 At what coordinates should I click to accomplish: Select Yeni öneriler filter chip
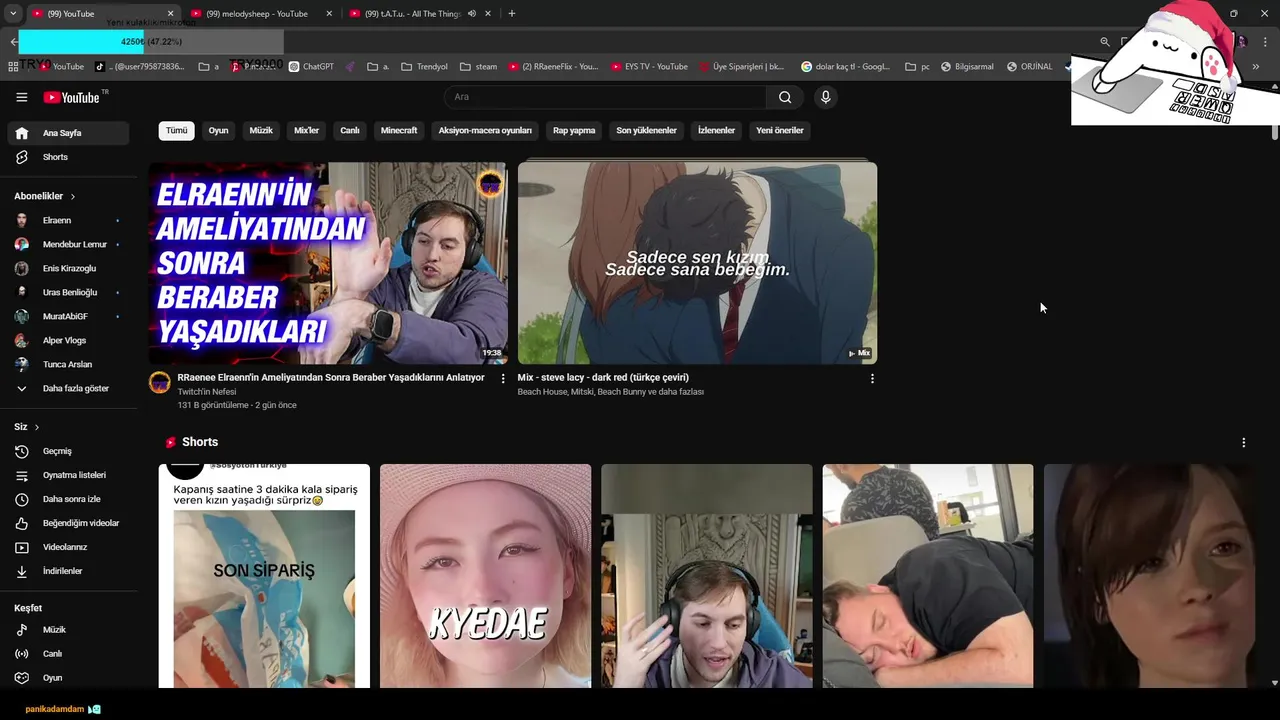(780, 130)
